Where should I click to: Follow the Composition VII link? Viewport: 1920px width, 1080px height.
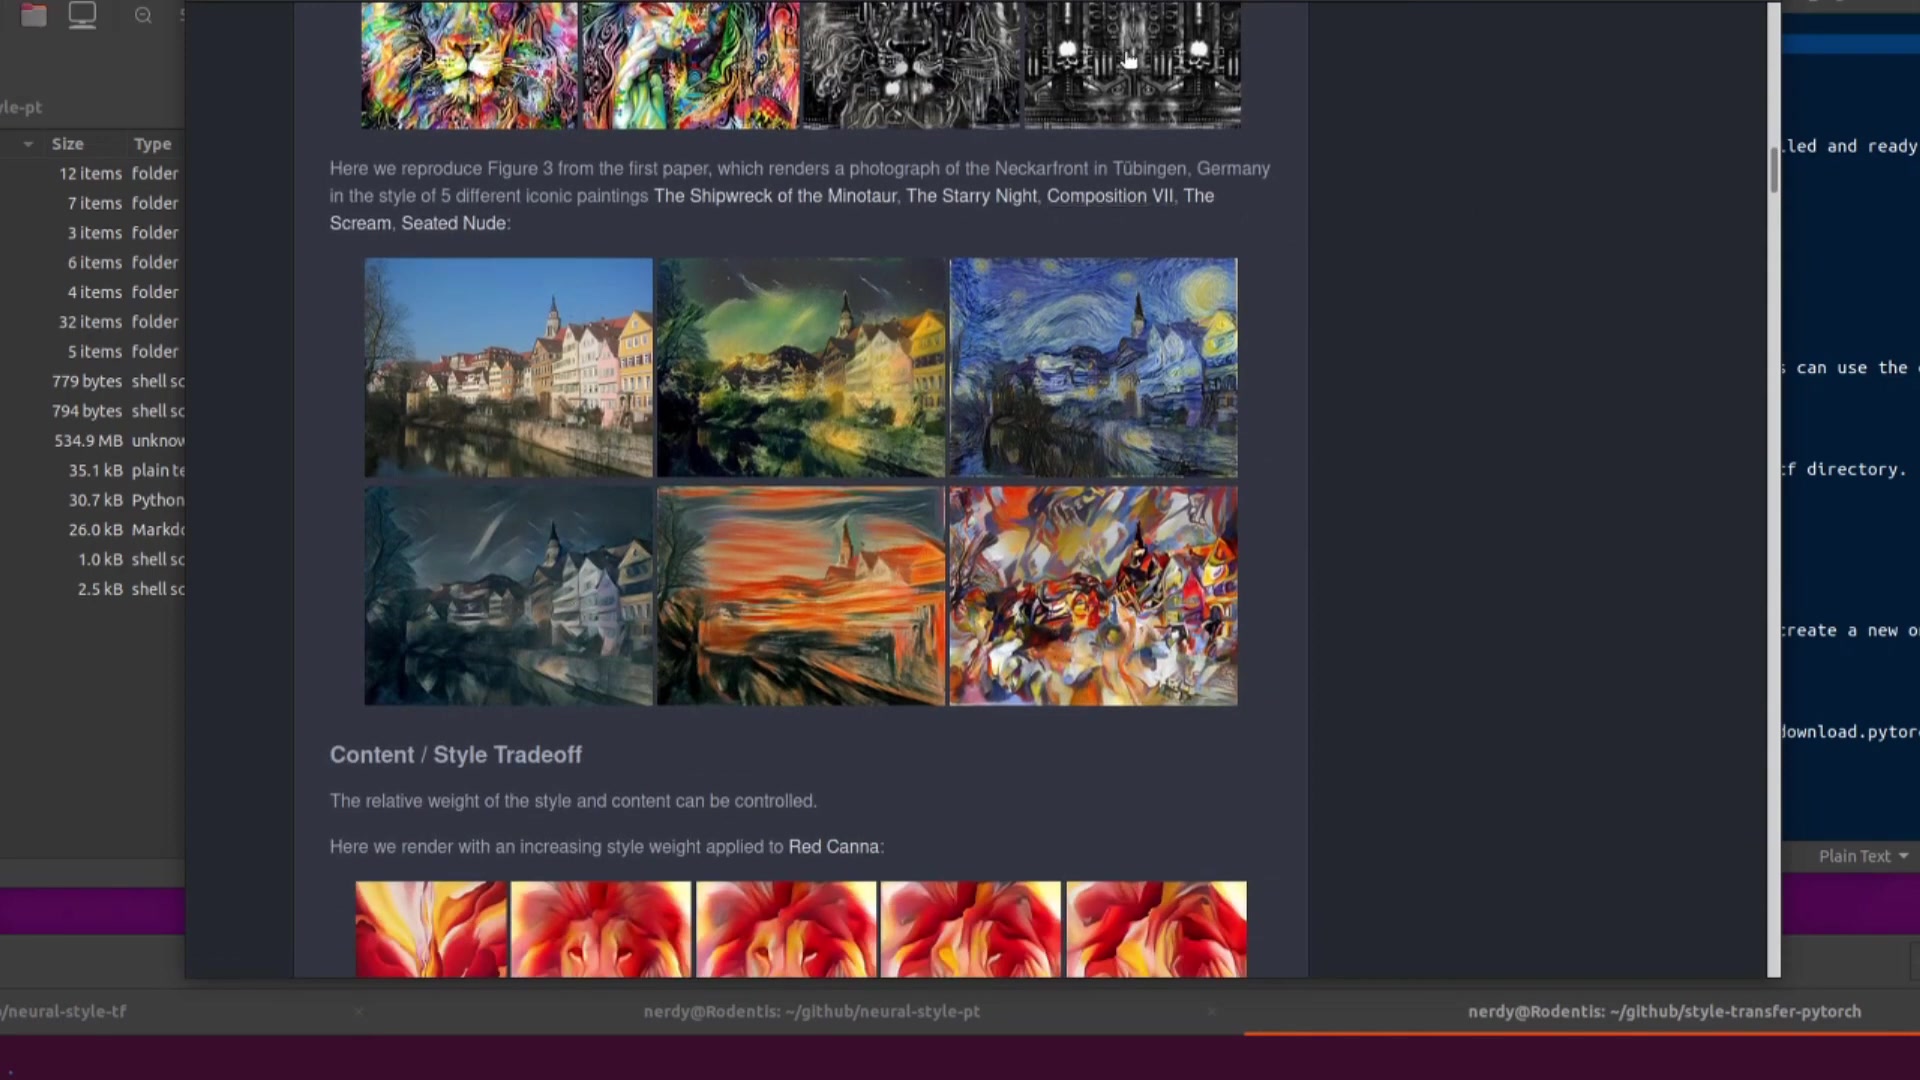pos(1110,196)
